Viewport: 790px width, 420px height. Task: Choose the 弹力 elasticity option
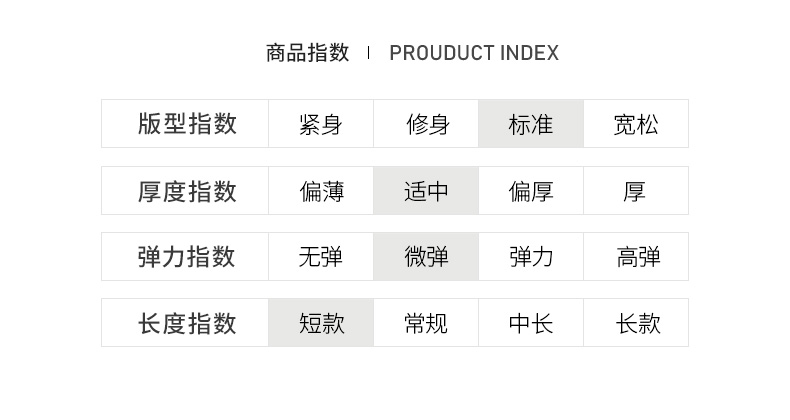tap(531, 257)
